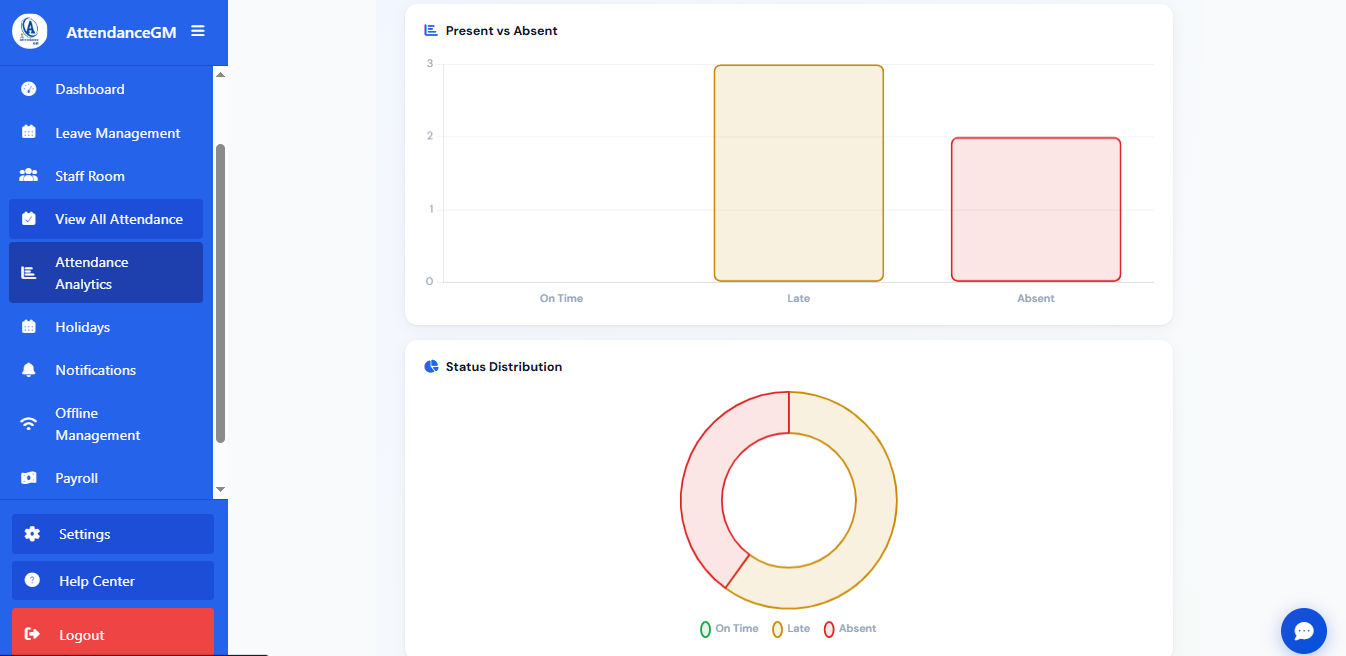This screenshot has height=656, width=1346.
Task: Click the Offline Management wifi icon
Action: click(x=29, y=423)
